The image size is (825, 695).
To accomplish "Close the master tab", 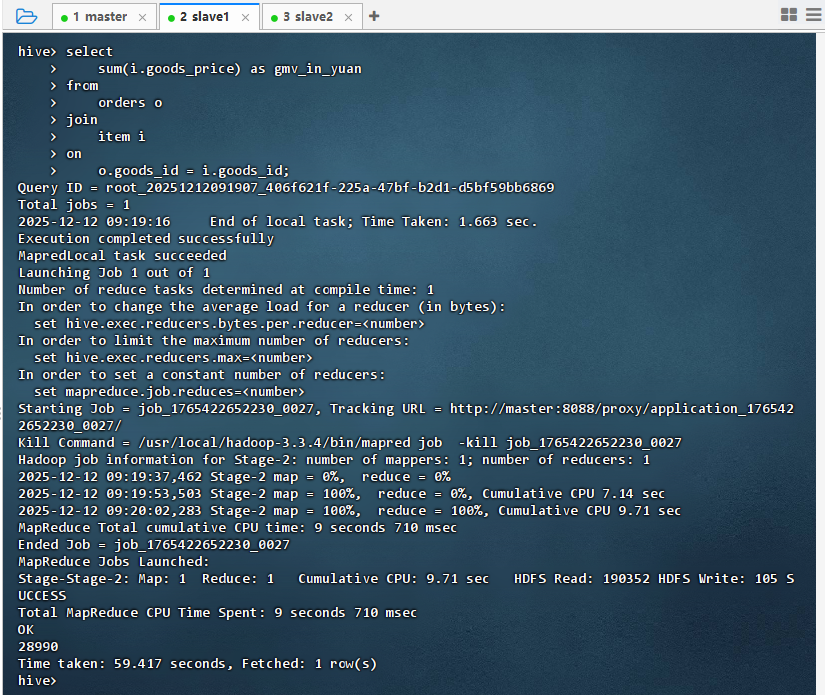I will coord(143,17).
